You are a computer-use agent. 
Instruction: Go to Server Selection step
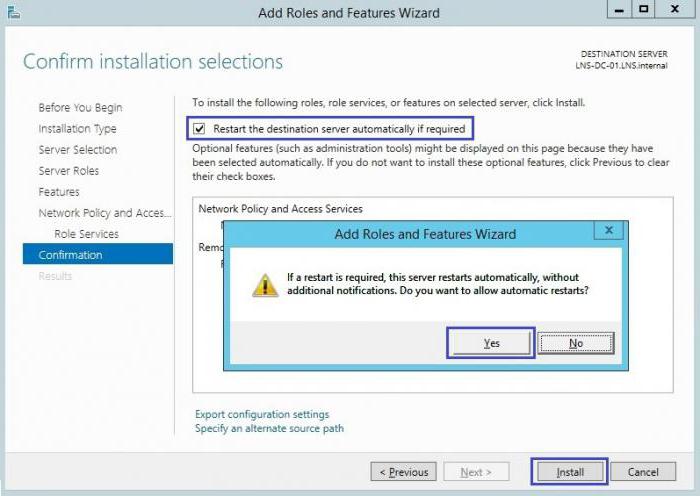tap(78, 150)
